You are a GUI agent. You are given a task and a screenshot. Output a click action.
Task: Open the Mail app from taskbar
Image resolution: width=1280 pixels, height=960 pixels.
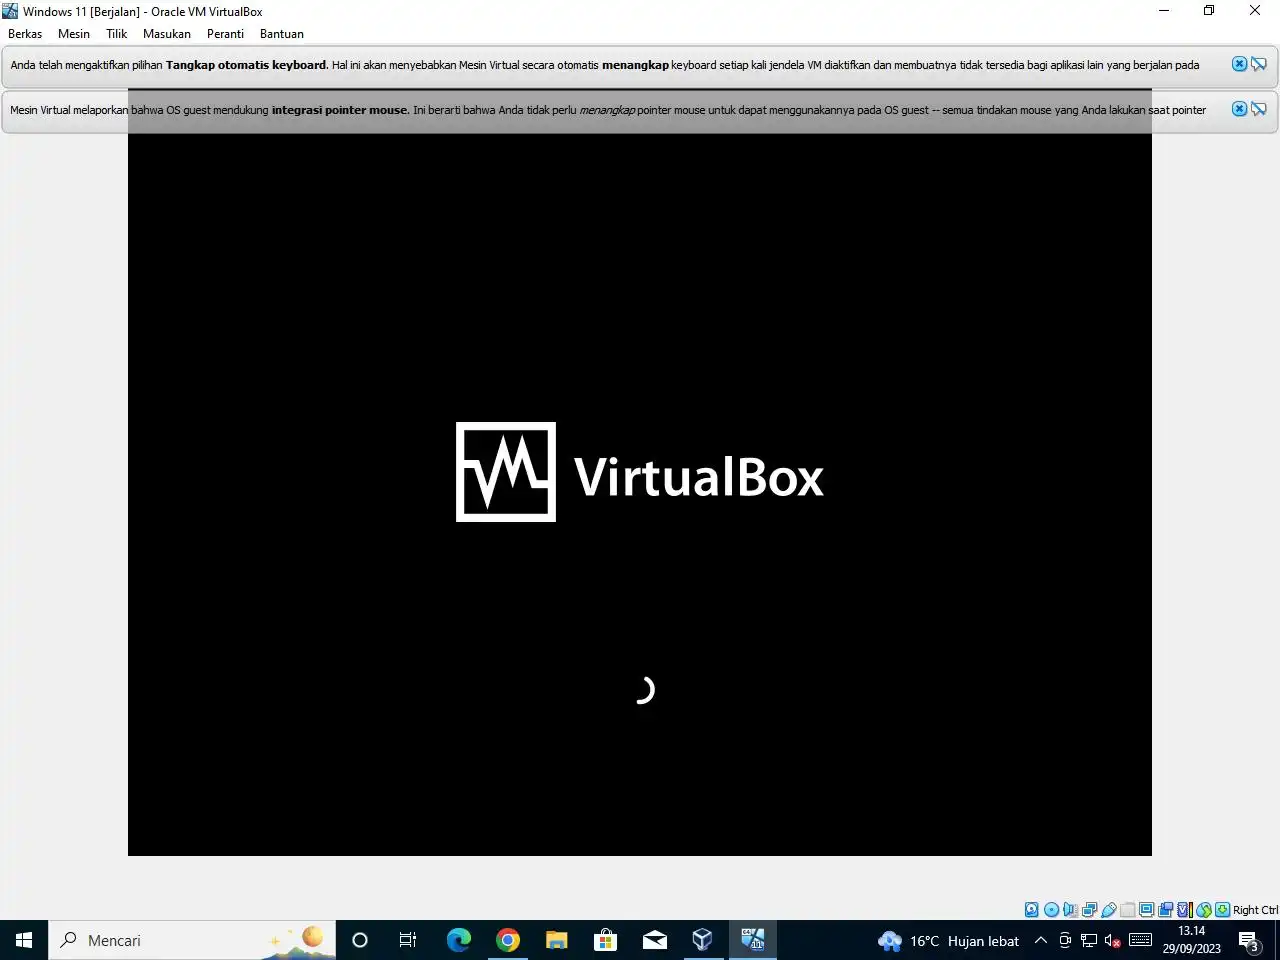coord(655,940)
